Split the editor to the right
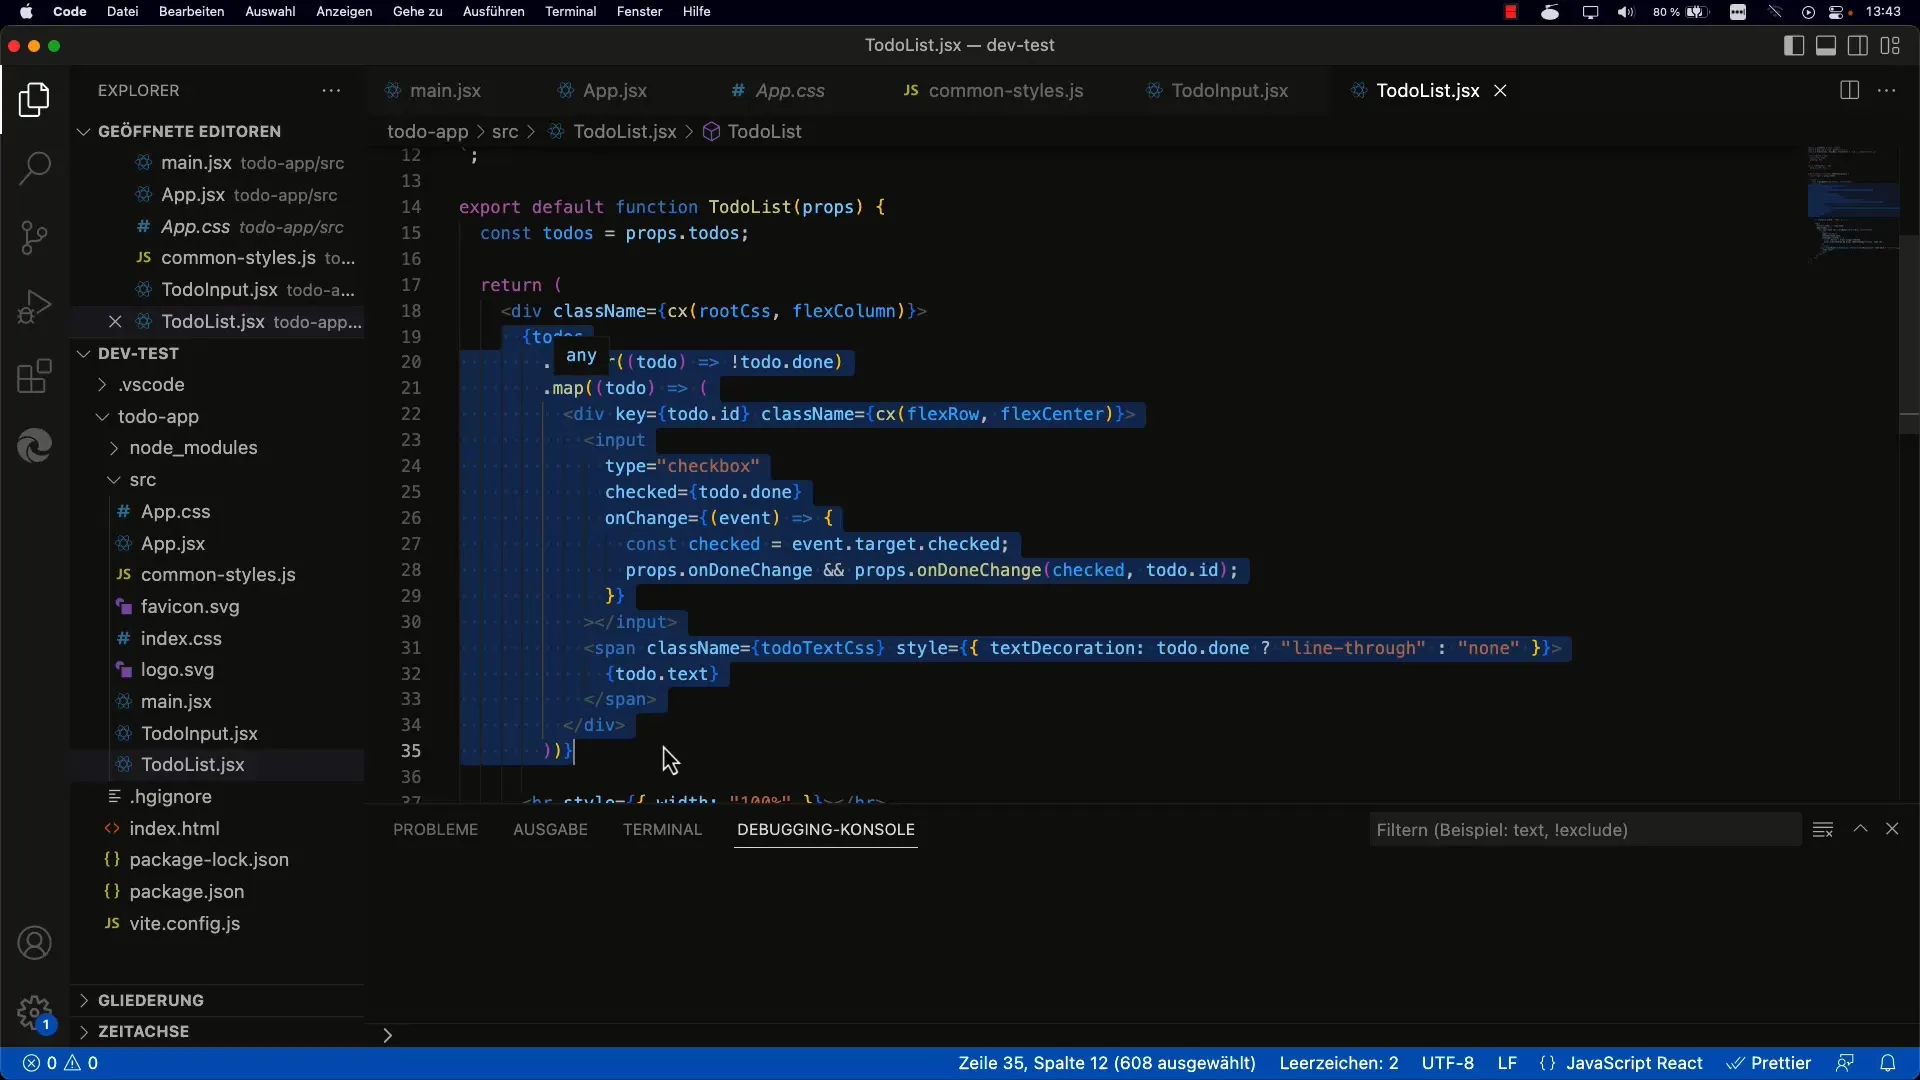The width and height of the screenshot is (1920, 1080). tap(1849, 90)
